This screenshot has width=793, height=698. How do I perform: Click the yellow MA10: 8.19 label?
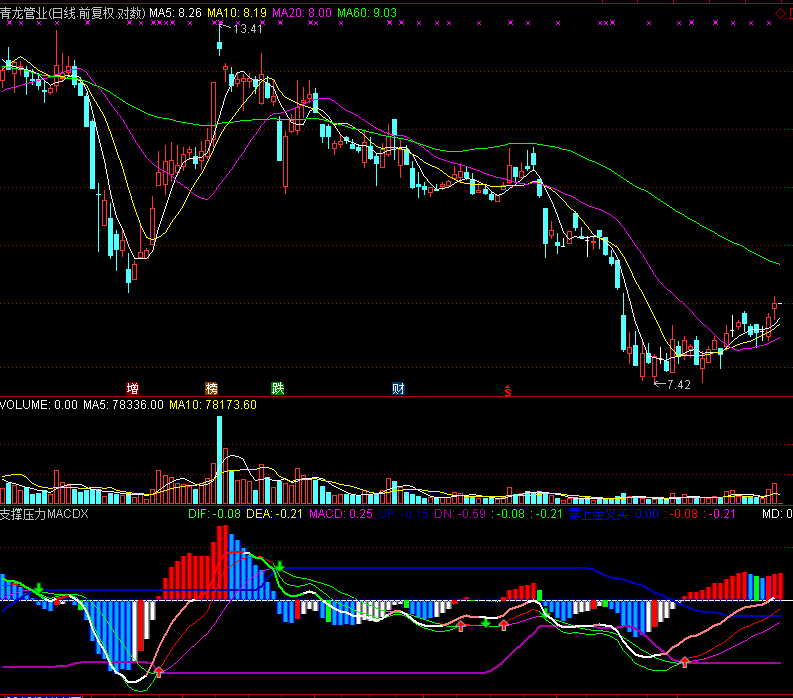coord(237,13)
